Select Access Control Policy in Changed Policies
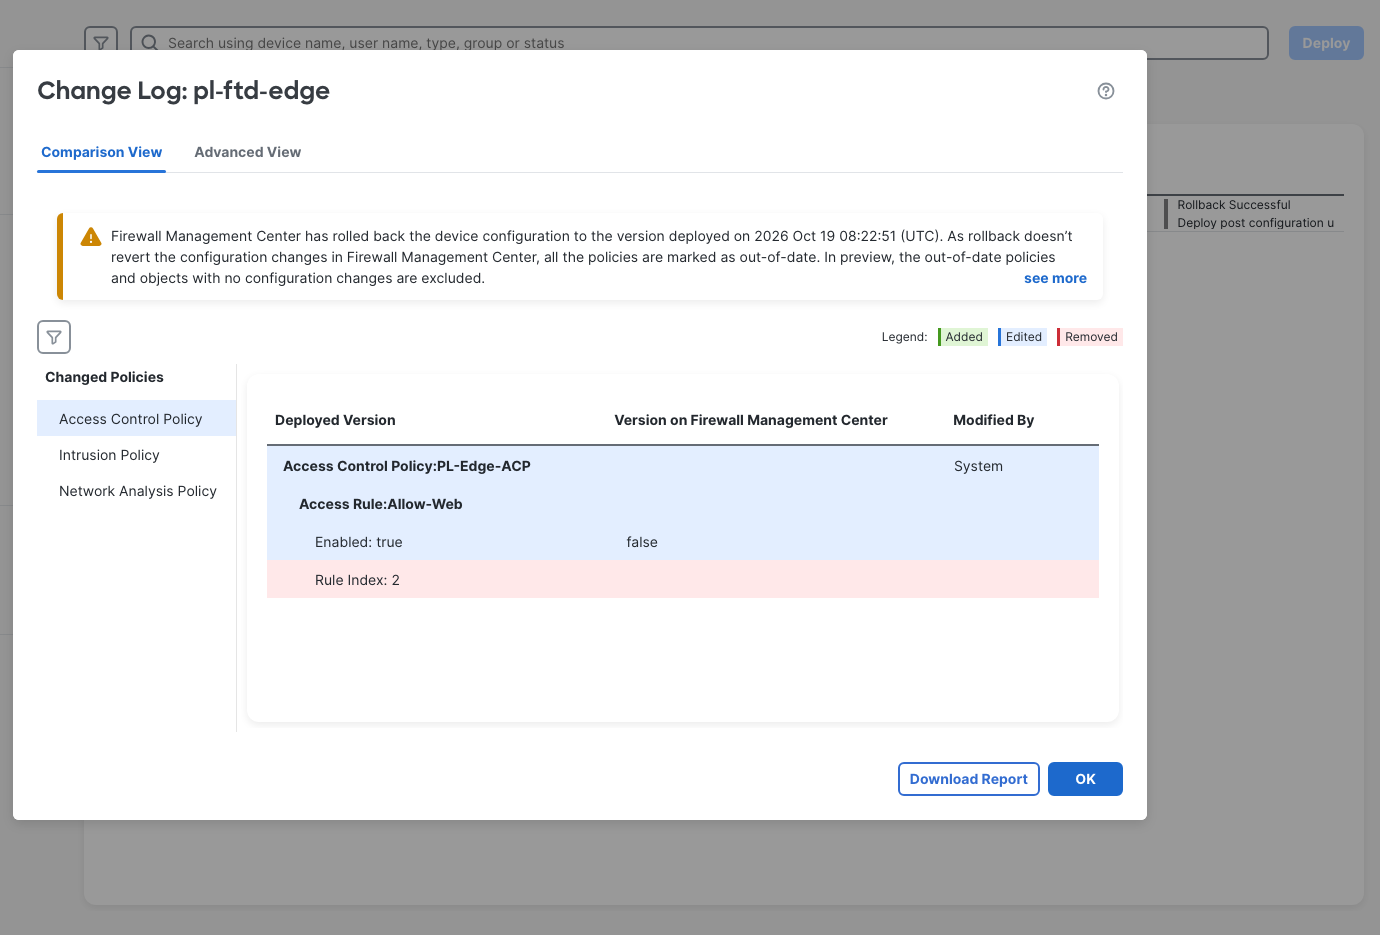 tap(136, 419)
